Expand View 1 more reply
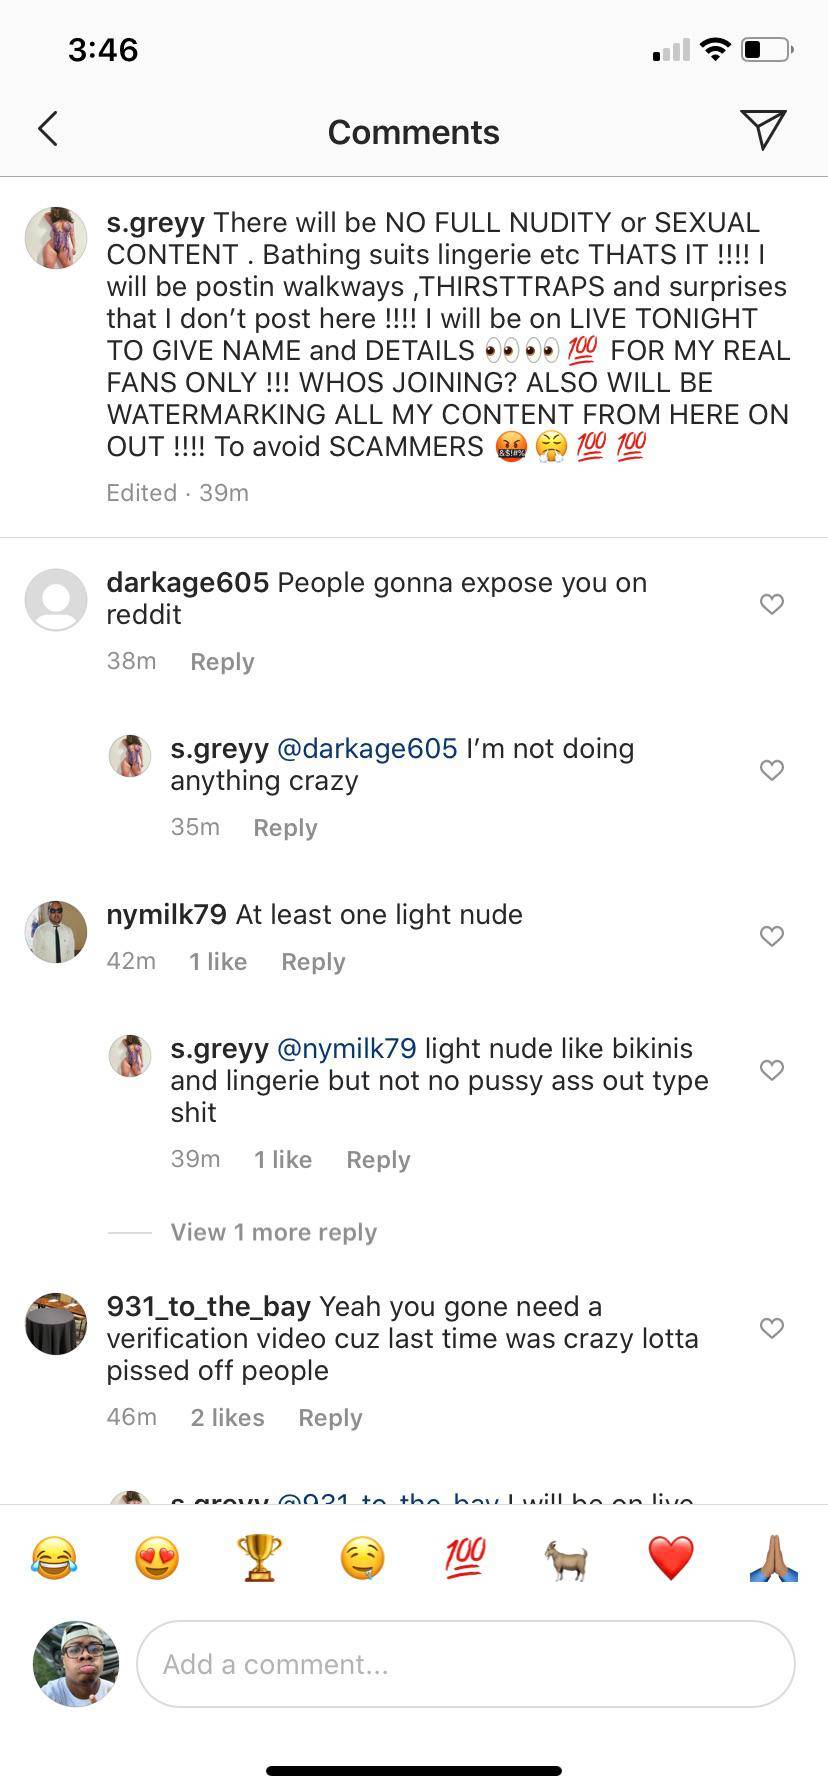828x1792 pixels. click(x=274, y=1232)
